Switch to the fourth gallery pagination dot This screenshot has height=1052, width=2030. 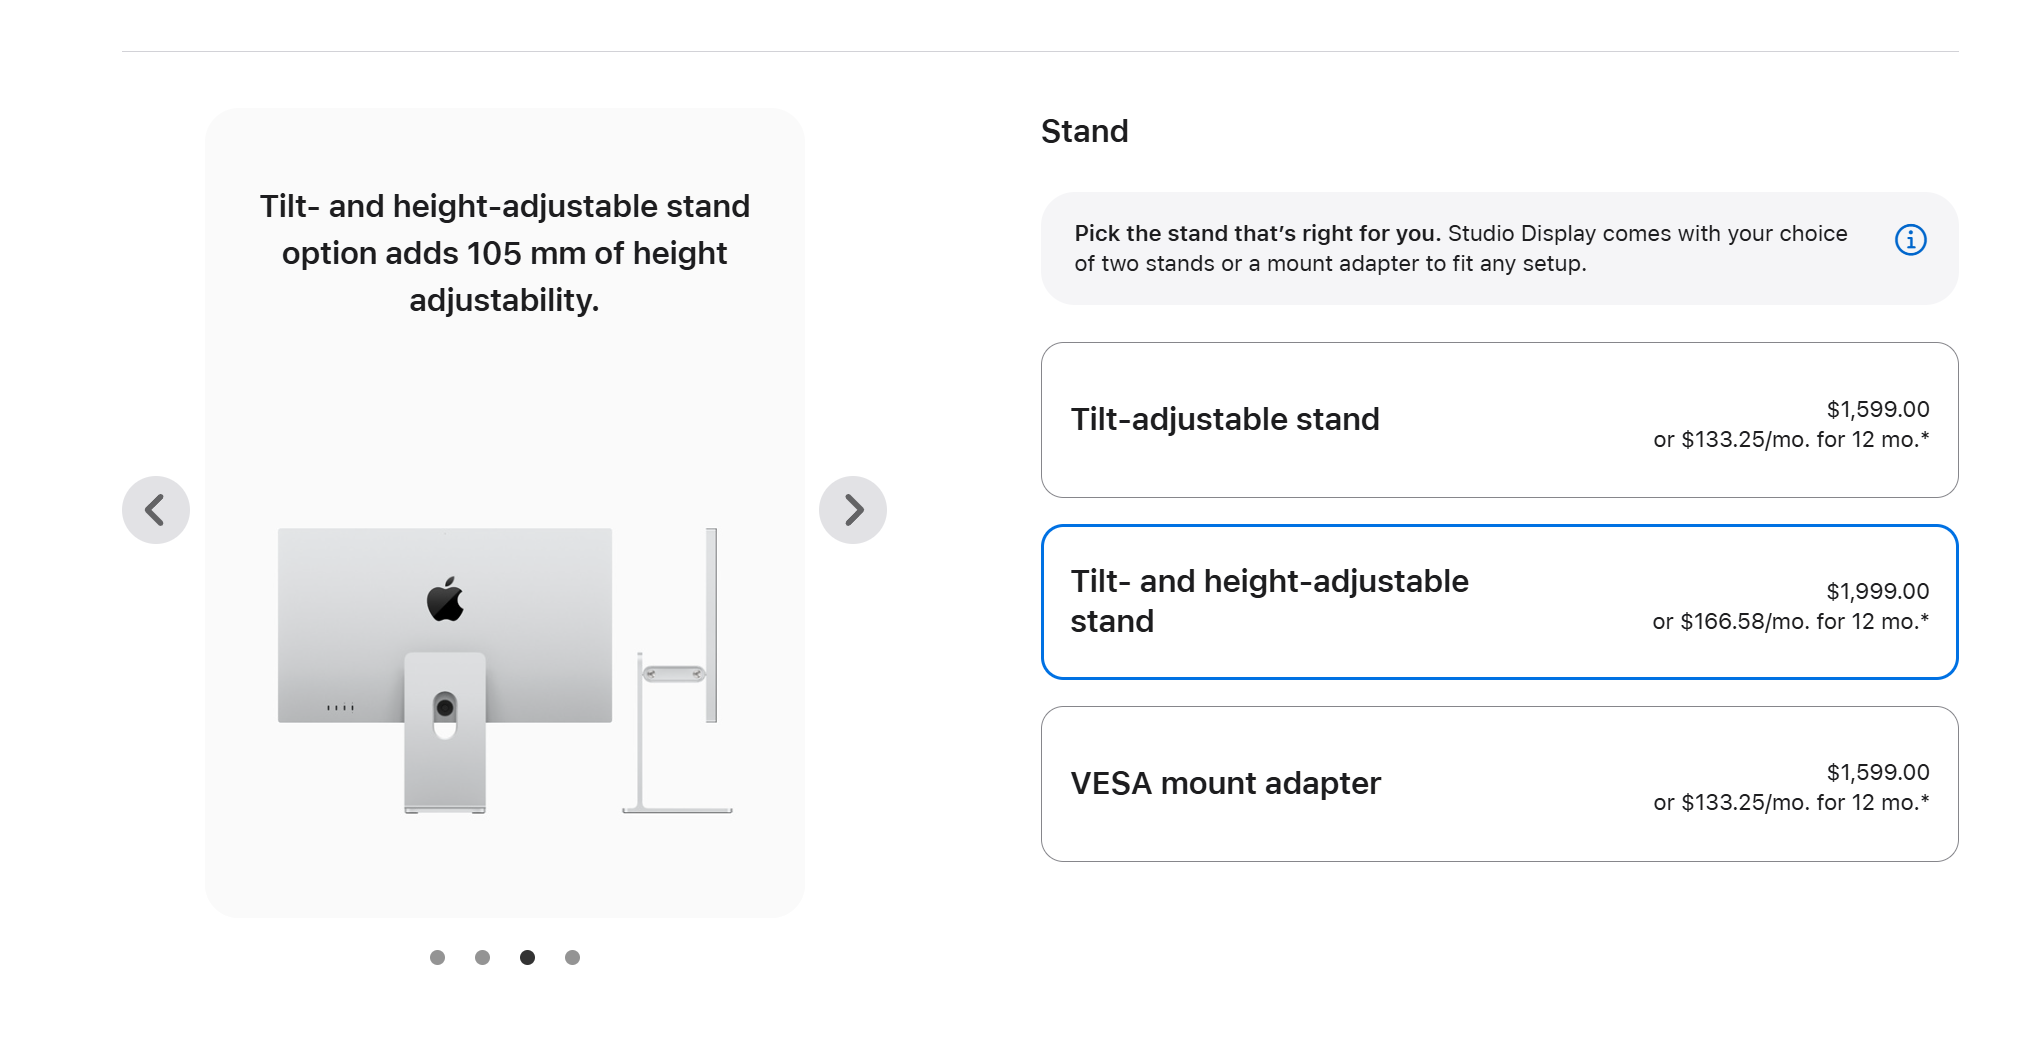[572, 957]
